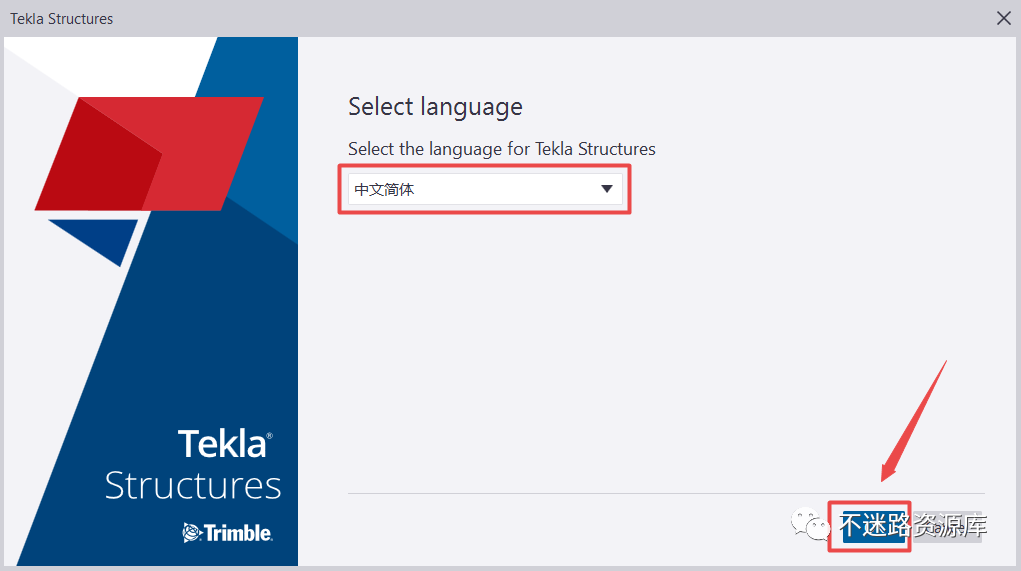Click the registered trademark symbol beside Tekla
The image size is (1021, 571).
270,436
